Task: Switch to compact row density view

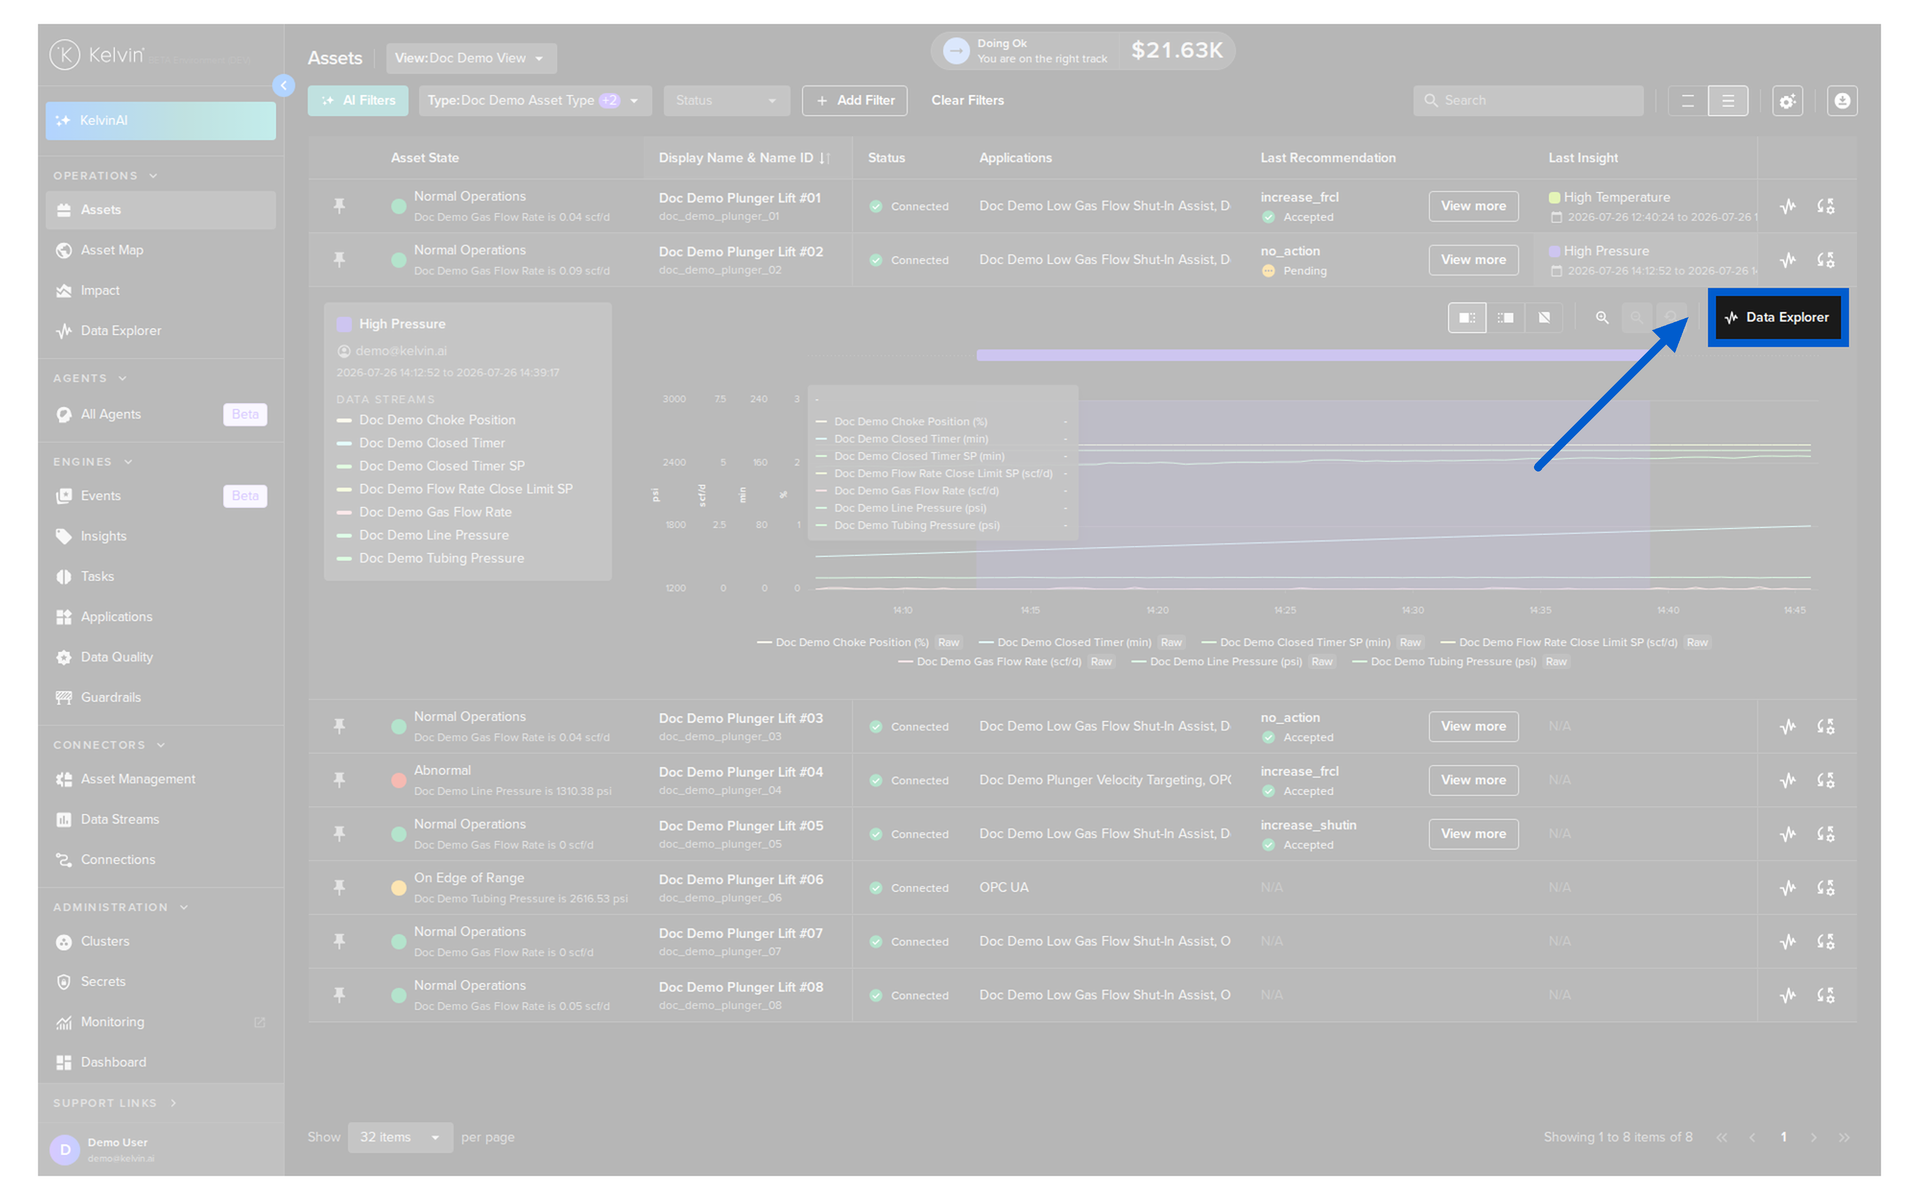Action: tap(1688, 100)
